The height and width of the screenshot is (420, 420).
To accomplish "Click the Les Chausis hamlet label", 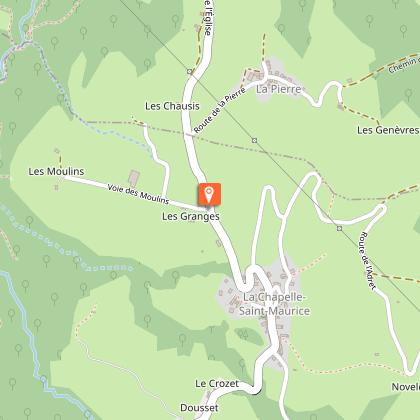I will [x=172, y=106].
